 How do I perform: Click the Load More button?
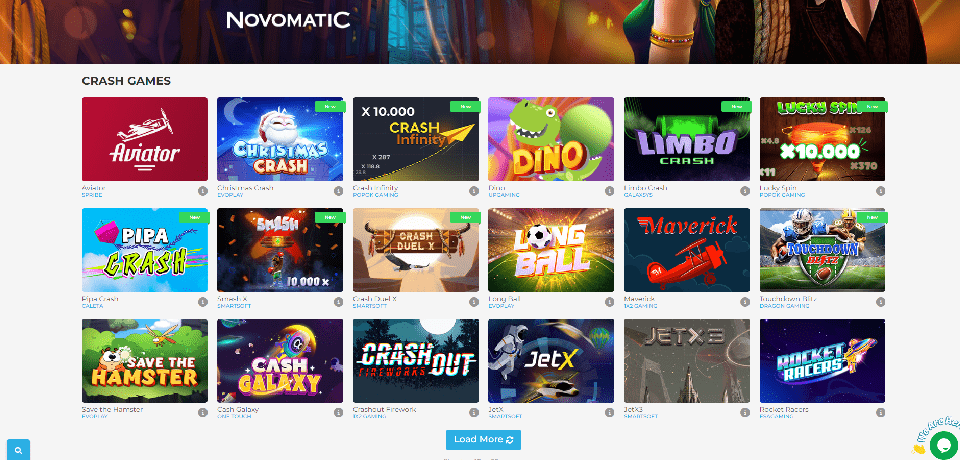[x=483, y=440]
